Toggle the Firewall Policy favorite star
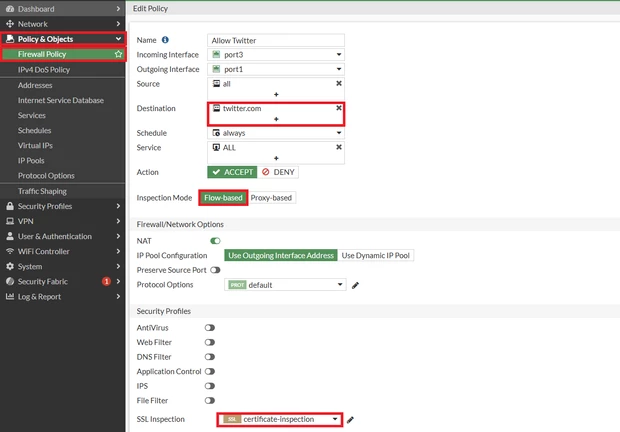Screen dimensions: 620x432 point(118,54)
